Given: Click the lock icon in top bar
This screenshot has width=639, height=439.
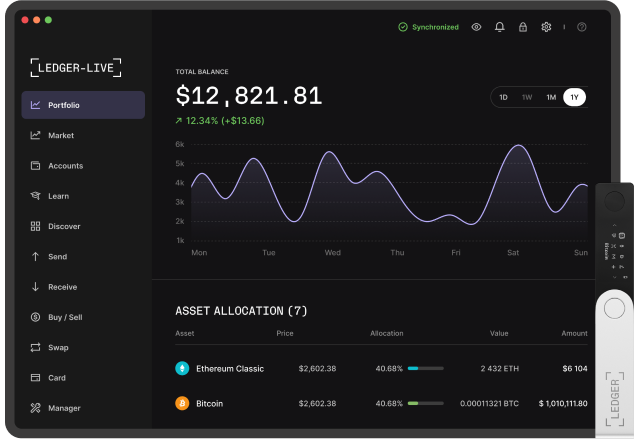Looking at the screenshot, I should [x=522, y=27].
